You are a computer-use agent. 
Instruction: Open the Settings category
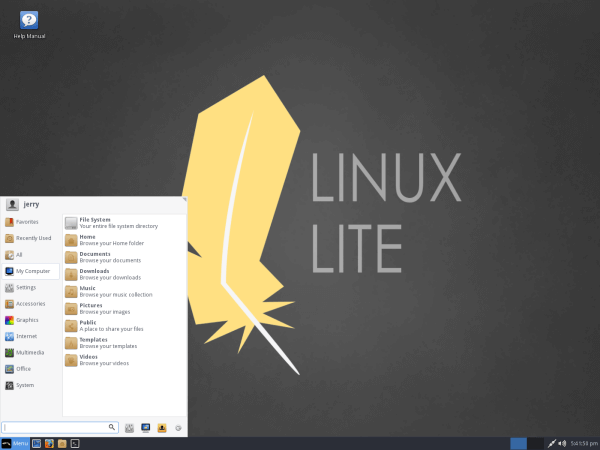click(x=31, y=287)
